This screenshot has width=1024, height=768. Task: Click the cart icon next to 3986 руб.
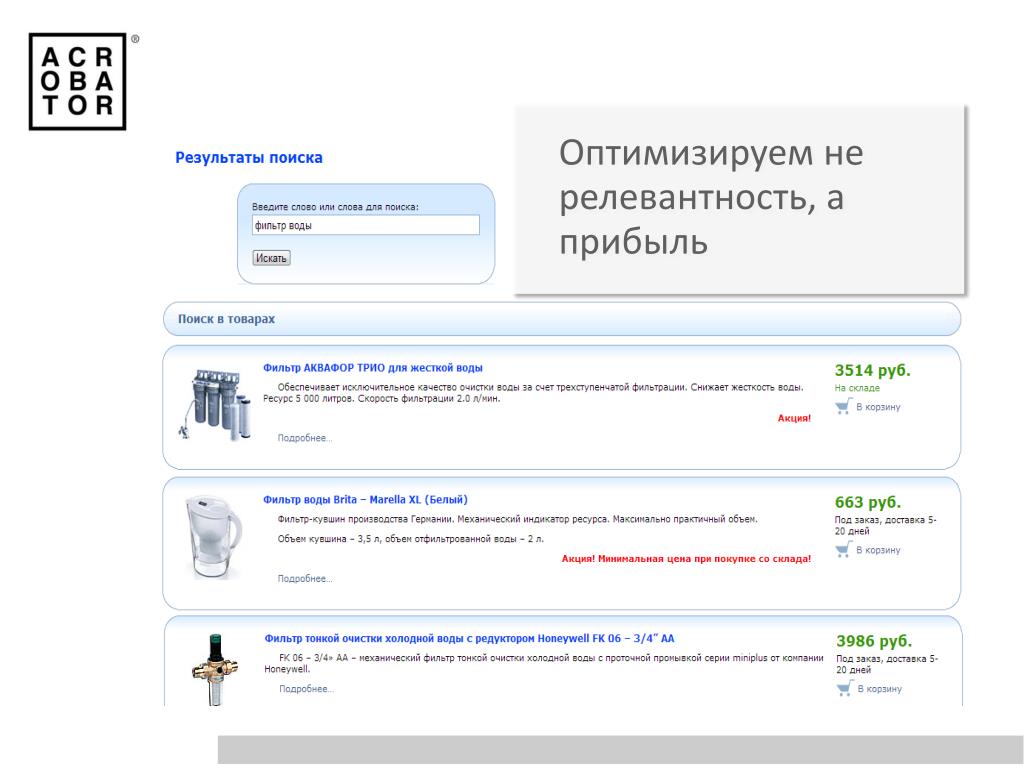[845, 688]
